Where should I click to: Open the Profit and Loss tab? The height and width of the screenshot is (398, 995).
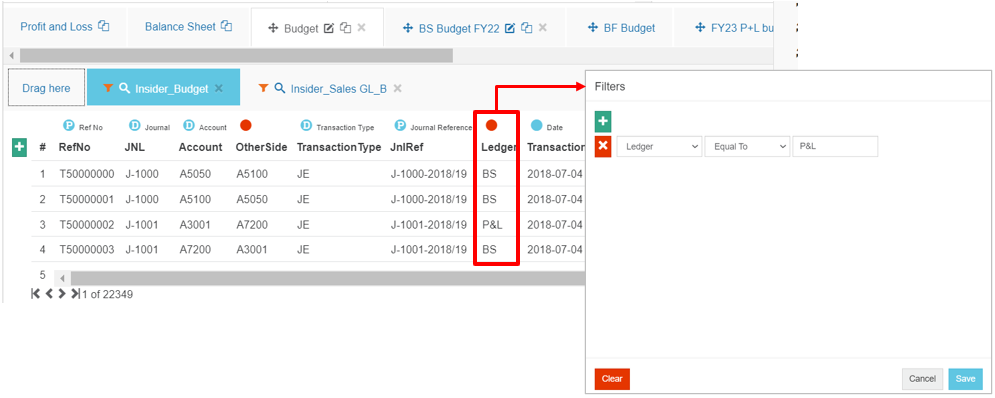[56, 27]
